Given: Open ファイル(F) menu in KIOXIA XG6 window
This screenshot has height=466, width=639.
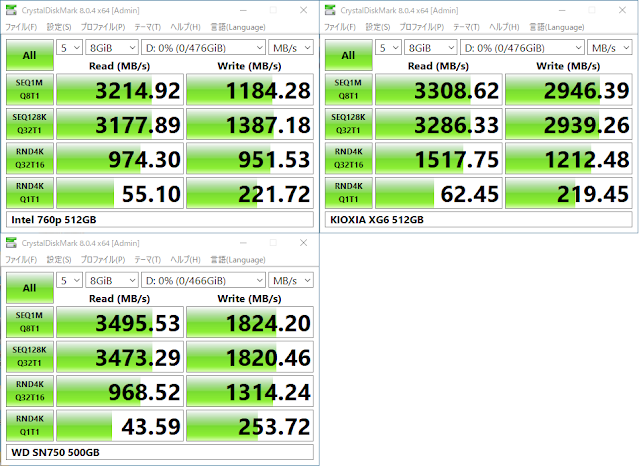Looking at the screenshot, I should [x=339, y=27].
